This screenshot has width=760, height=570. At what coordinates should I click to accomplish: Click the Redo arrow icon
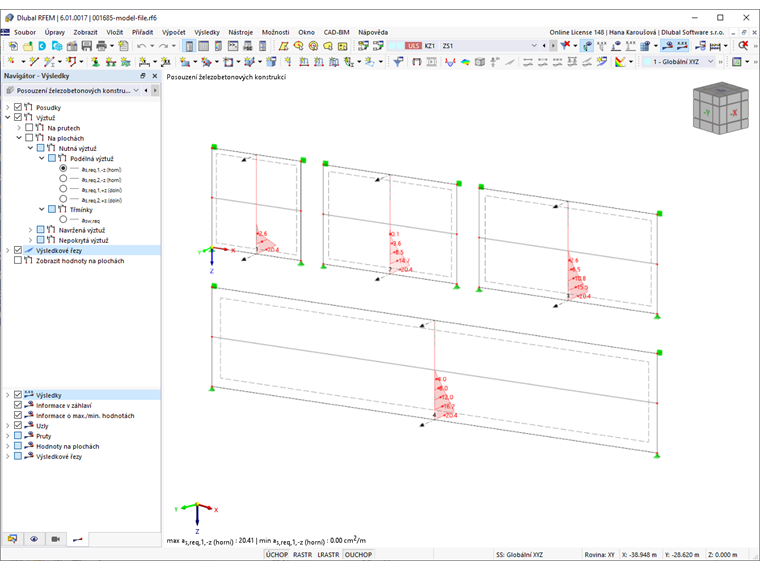click(x=163, y=46)
